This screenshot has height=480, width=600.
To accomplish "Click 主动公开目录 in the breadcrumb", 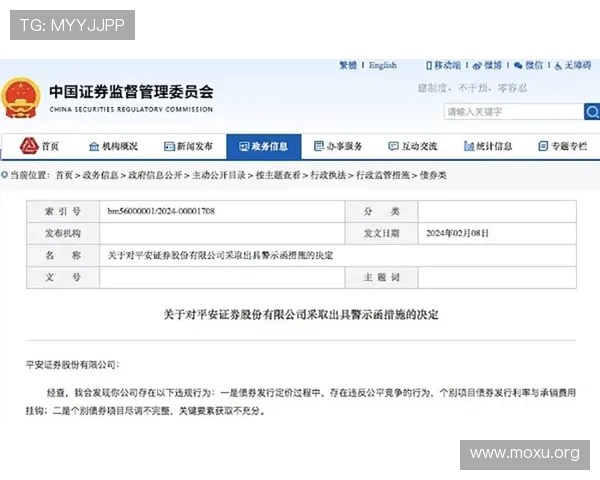I will click(219, 175).
